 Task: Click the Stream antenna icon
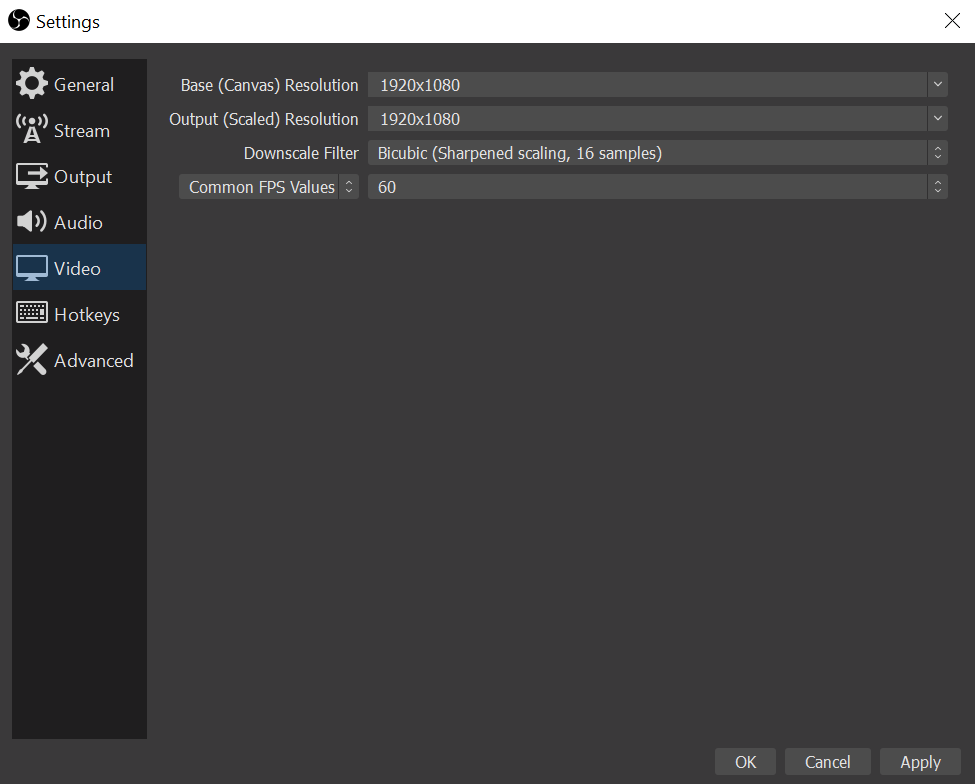[32, 130]
